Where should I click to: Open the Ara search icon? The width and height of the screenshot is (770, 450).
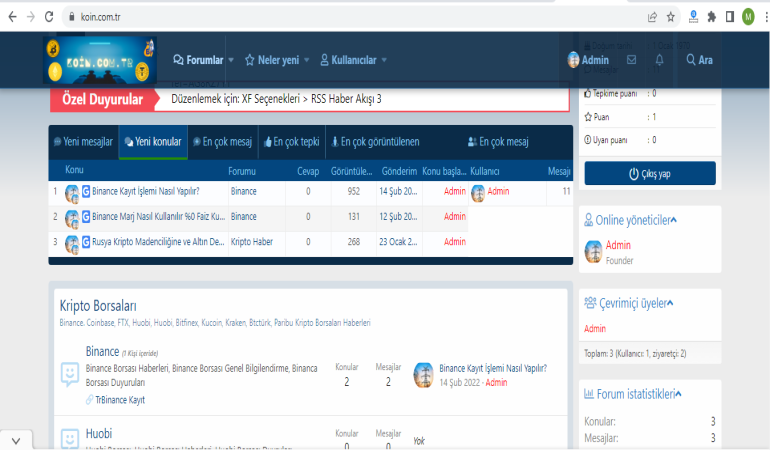[699, 60]
